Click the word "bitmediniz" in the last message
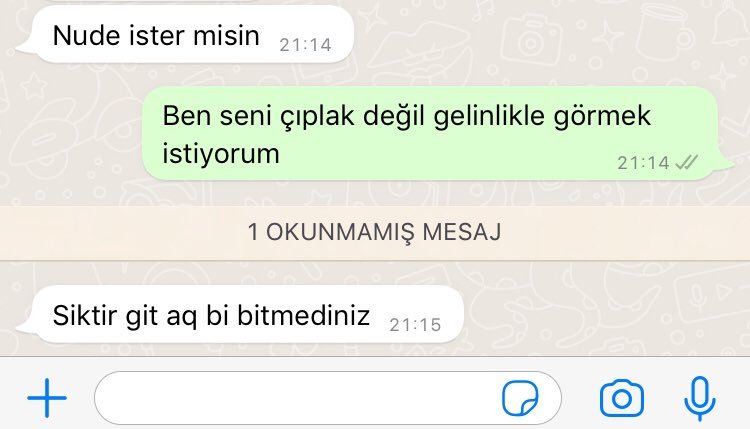Image resolution: width=750 pixels, height=429 pixels. point(303,315)
